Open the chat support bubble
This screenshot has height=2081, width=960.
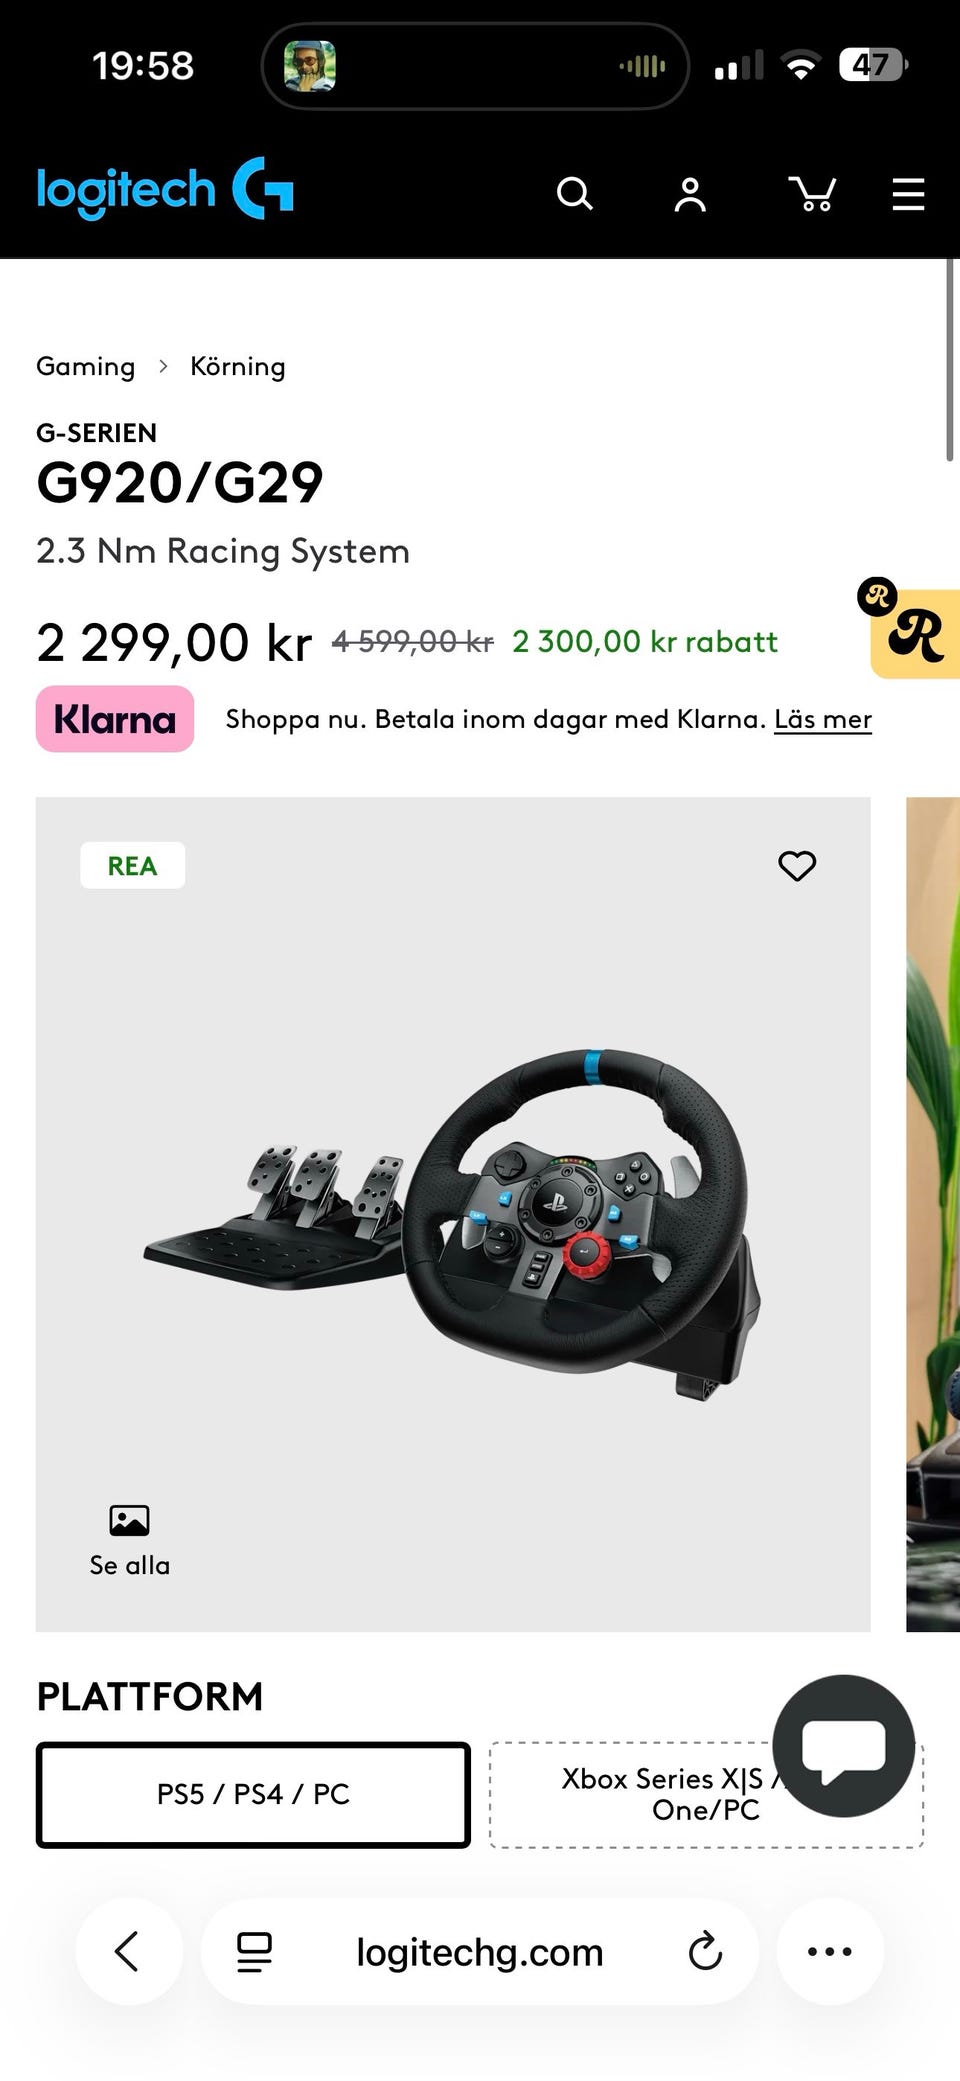(x=844, y=1746)
